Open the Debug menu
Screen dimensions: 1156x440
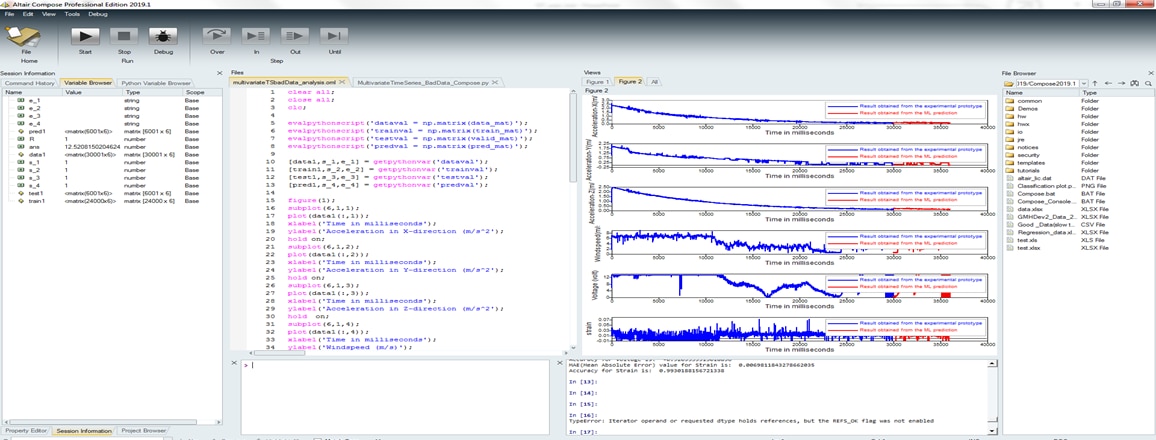click(x=98, y=14)
